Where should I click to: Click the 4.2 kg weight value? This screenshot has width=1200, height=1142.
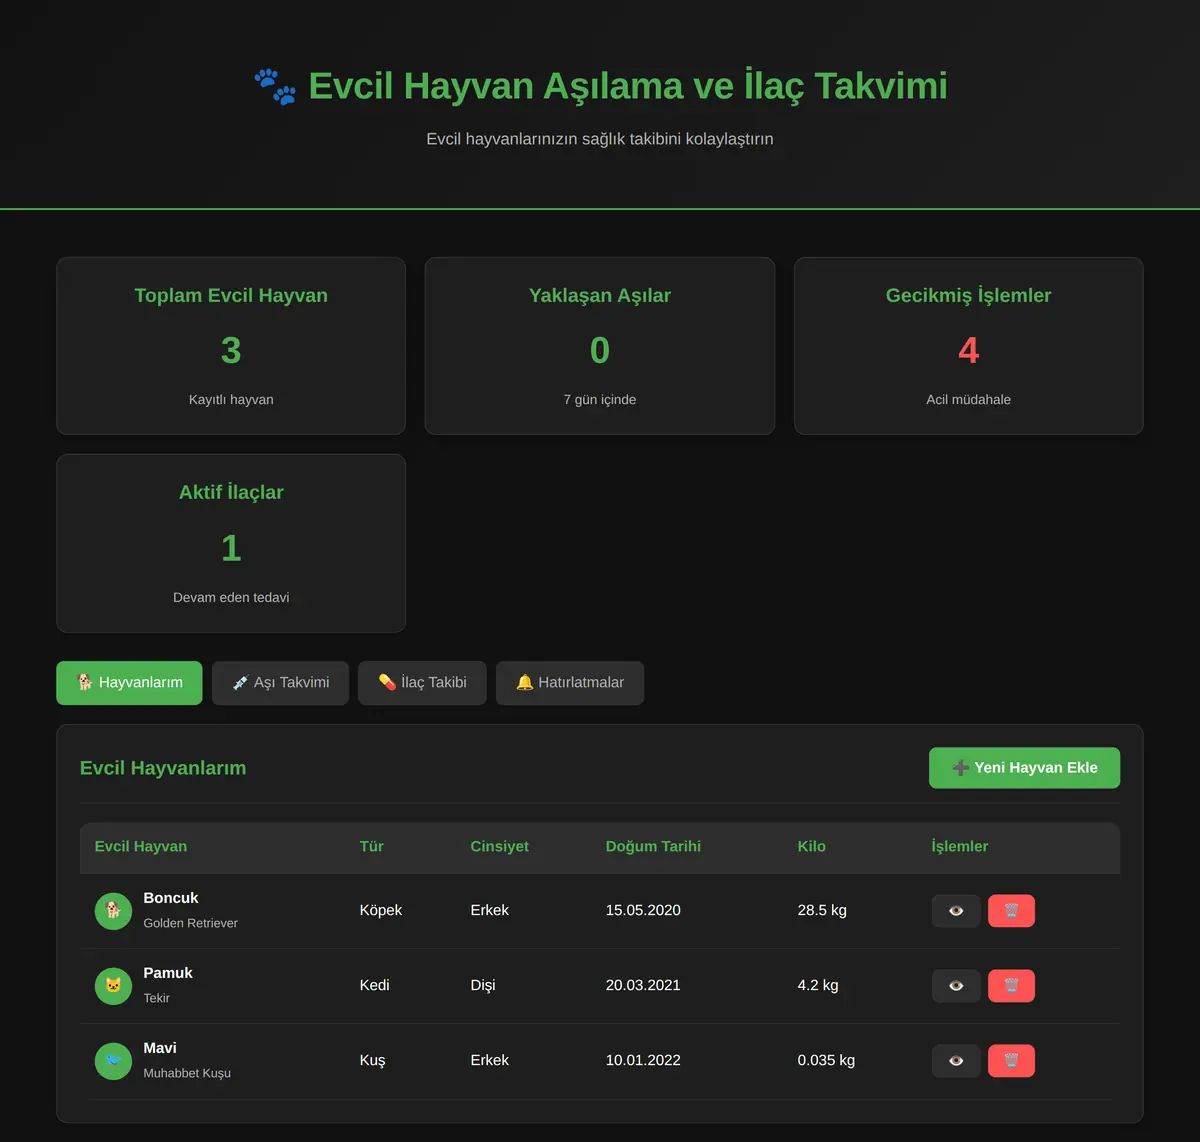[818, 985]
